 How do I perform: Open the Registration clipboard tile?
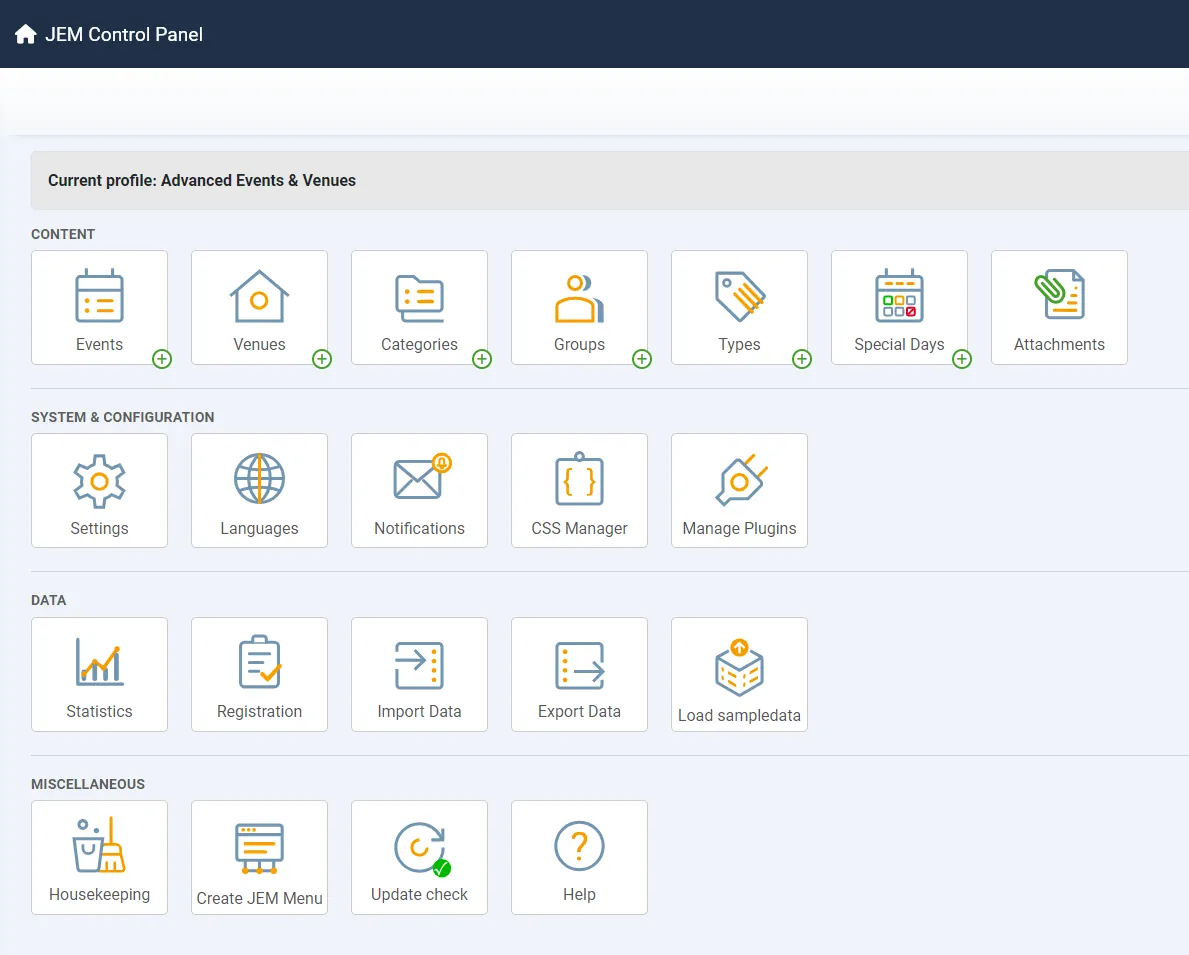[259, 674]
